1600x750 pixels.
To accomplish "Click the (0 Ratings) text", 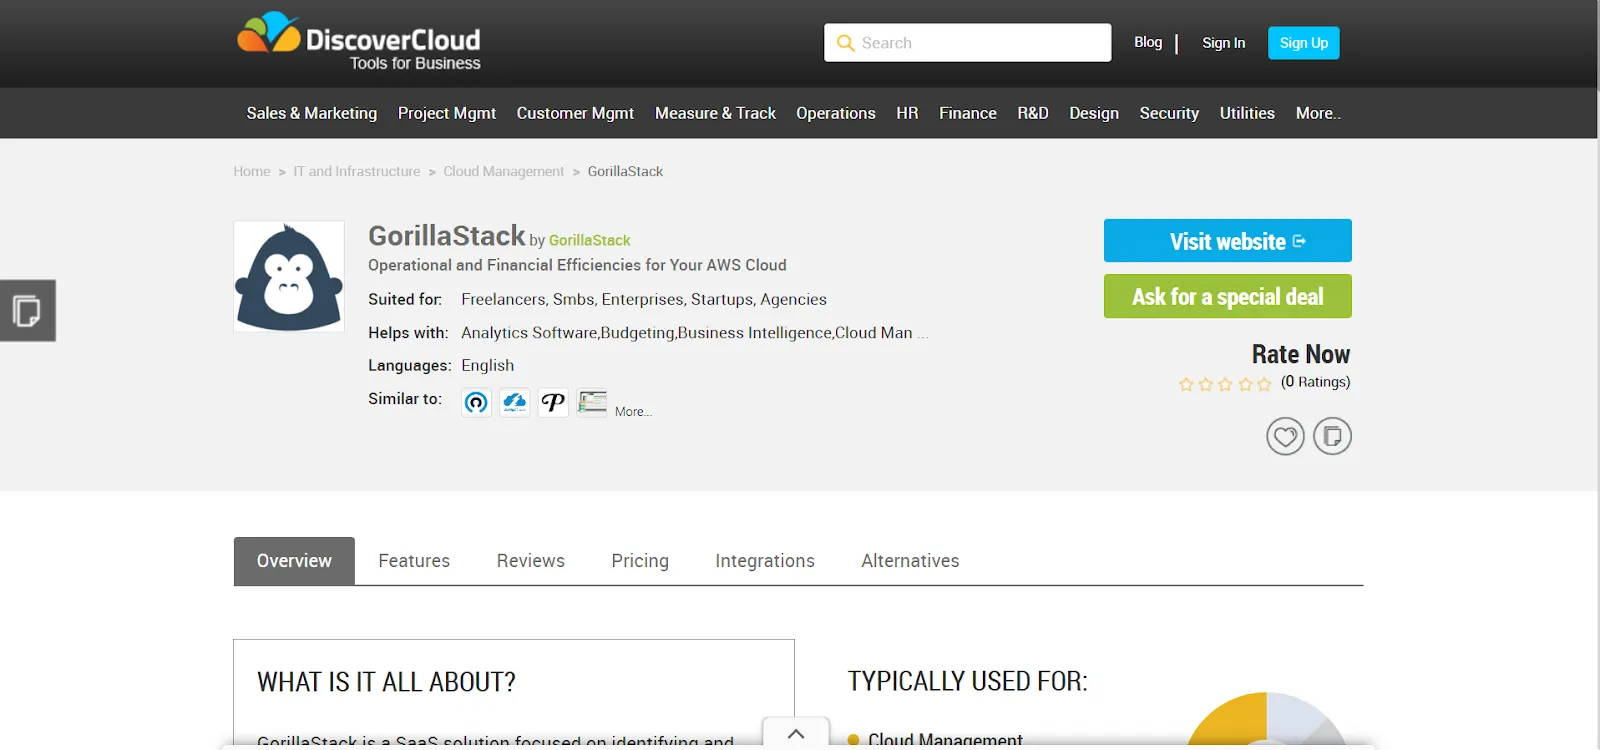I will click(x=1315, y=382).
